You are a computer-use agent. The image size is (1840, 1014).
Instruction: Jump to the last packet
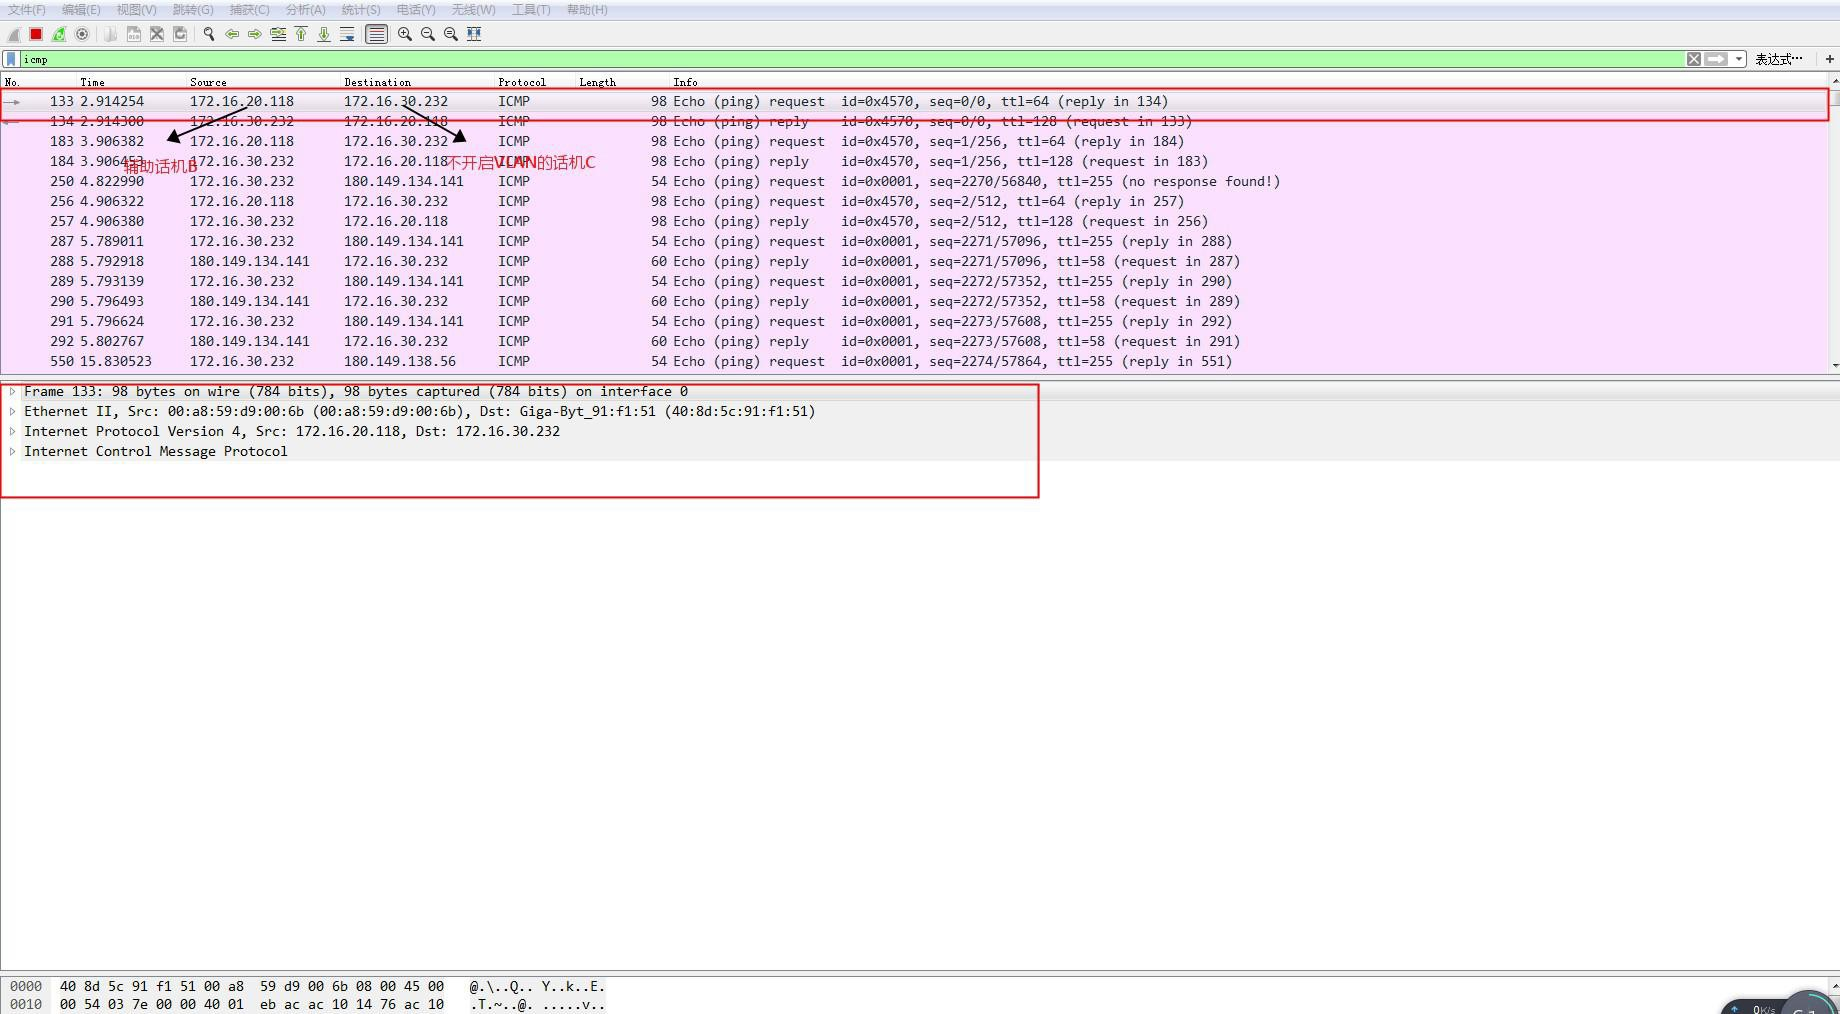coord(324,34)
